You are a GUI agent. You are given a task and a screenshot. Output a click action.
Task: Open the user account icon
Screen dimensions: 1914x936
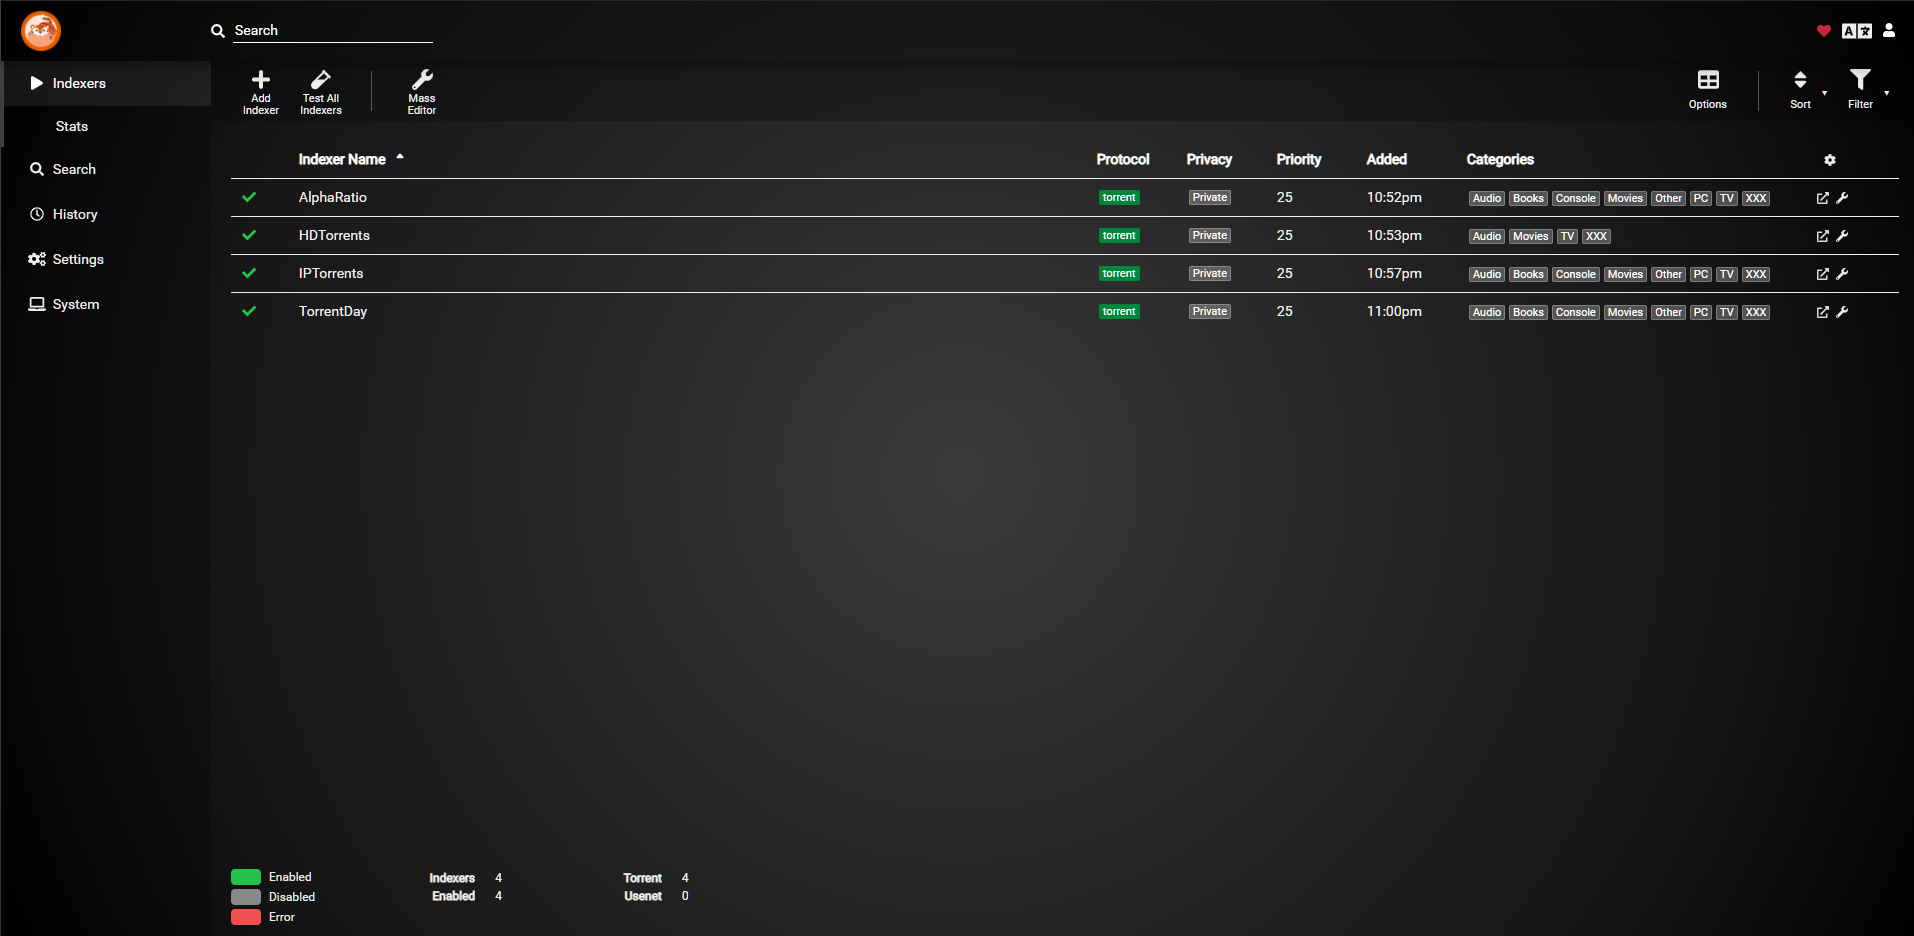[1888, 31]
